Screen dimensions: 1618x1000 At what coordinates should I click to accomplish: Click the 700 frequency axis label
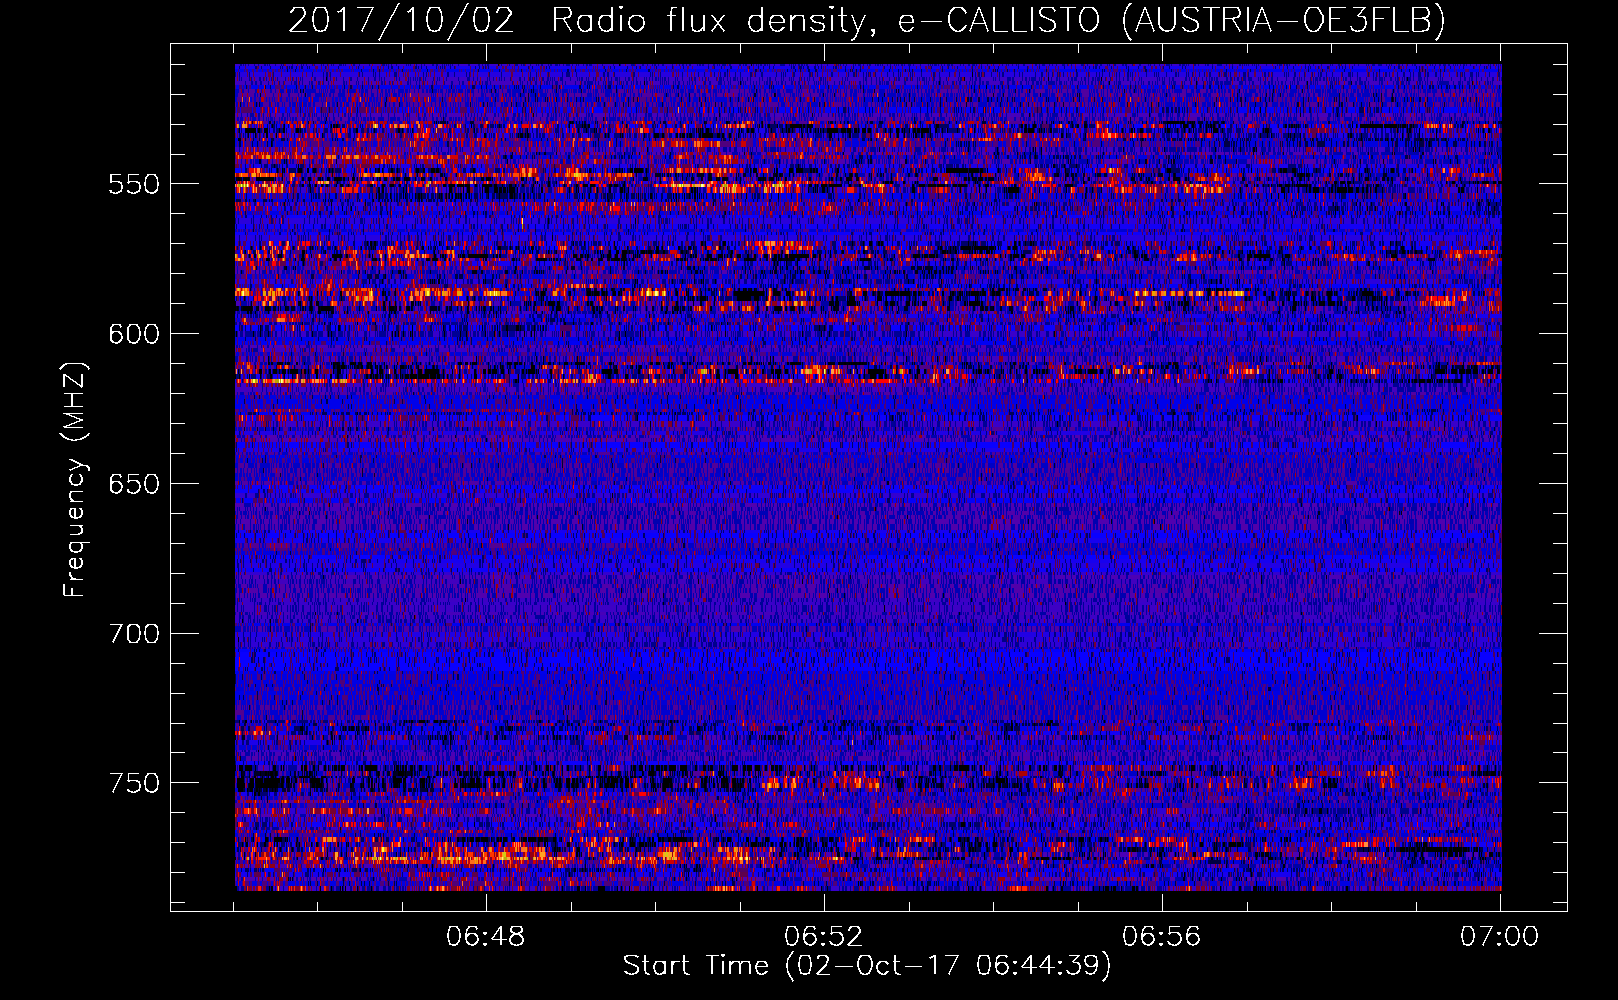(x=134, y=634)
